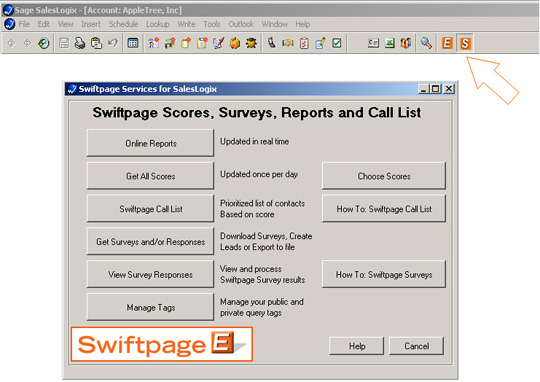This screenshot has height=382, width=540.
Task: Click the Get All Scores button
Action: pos(150,176)
